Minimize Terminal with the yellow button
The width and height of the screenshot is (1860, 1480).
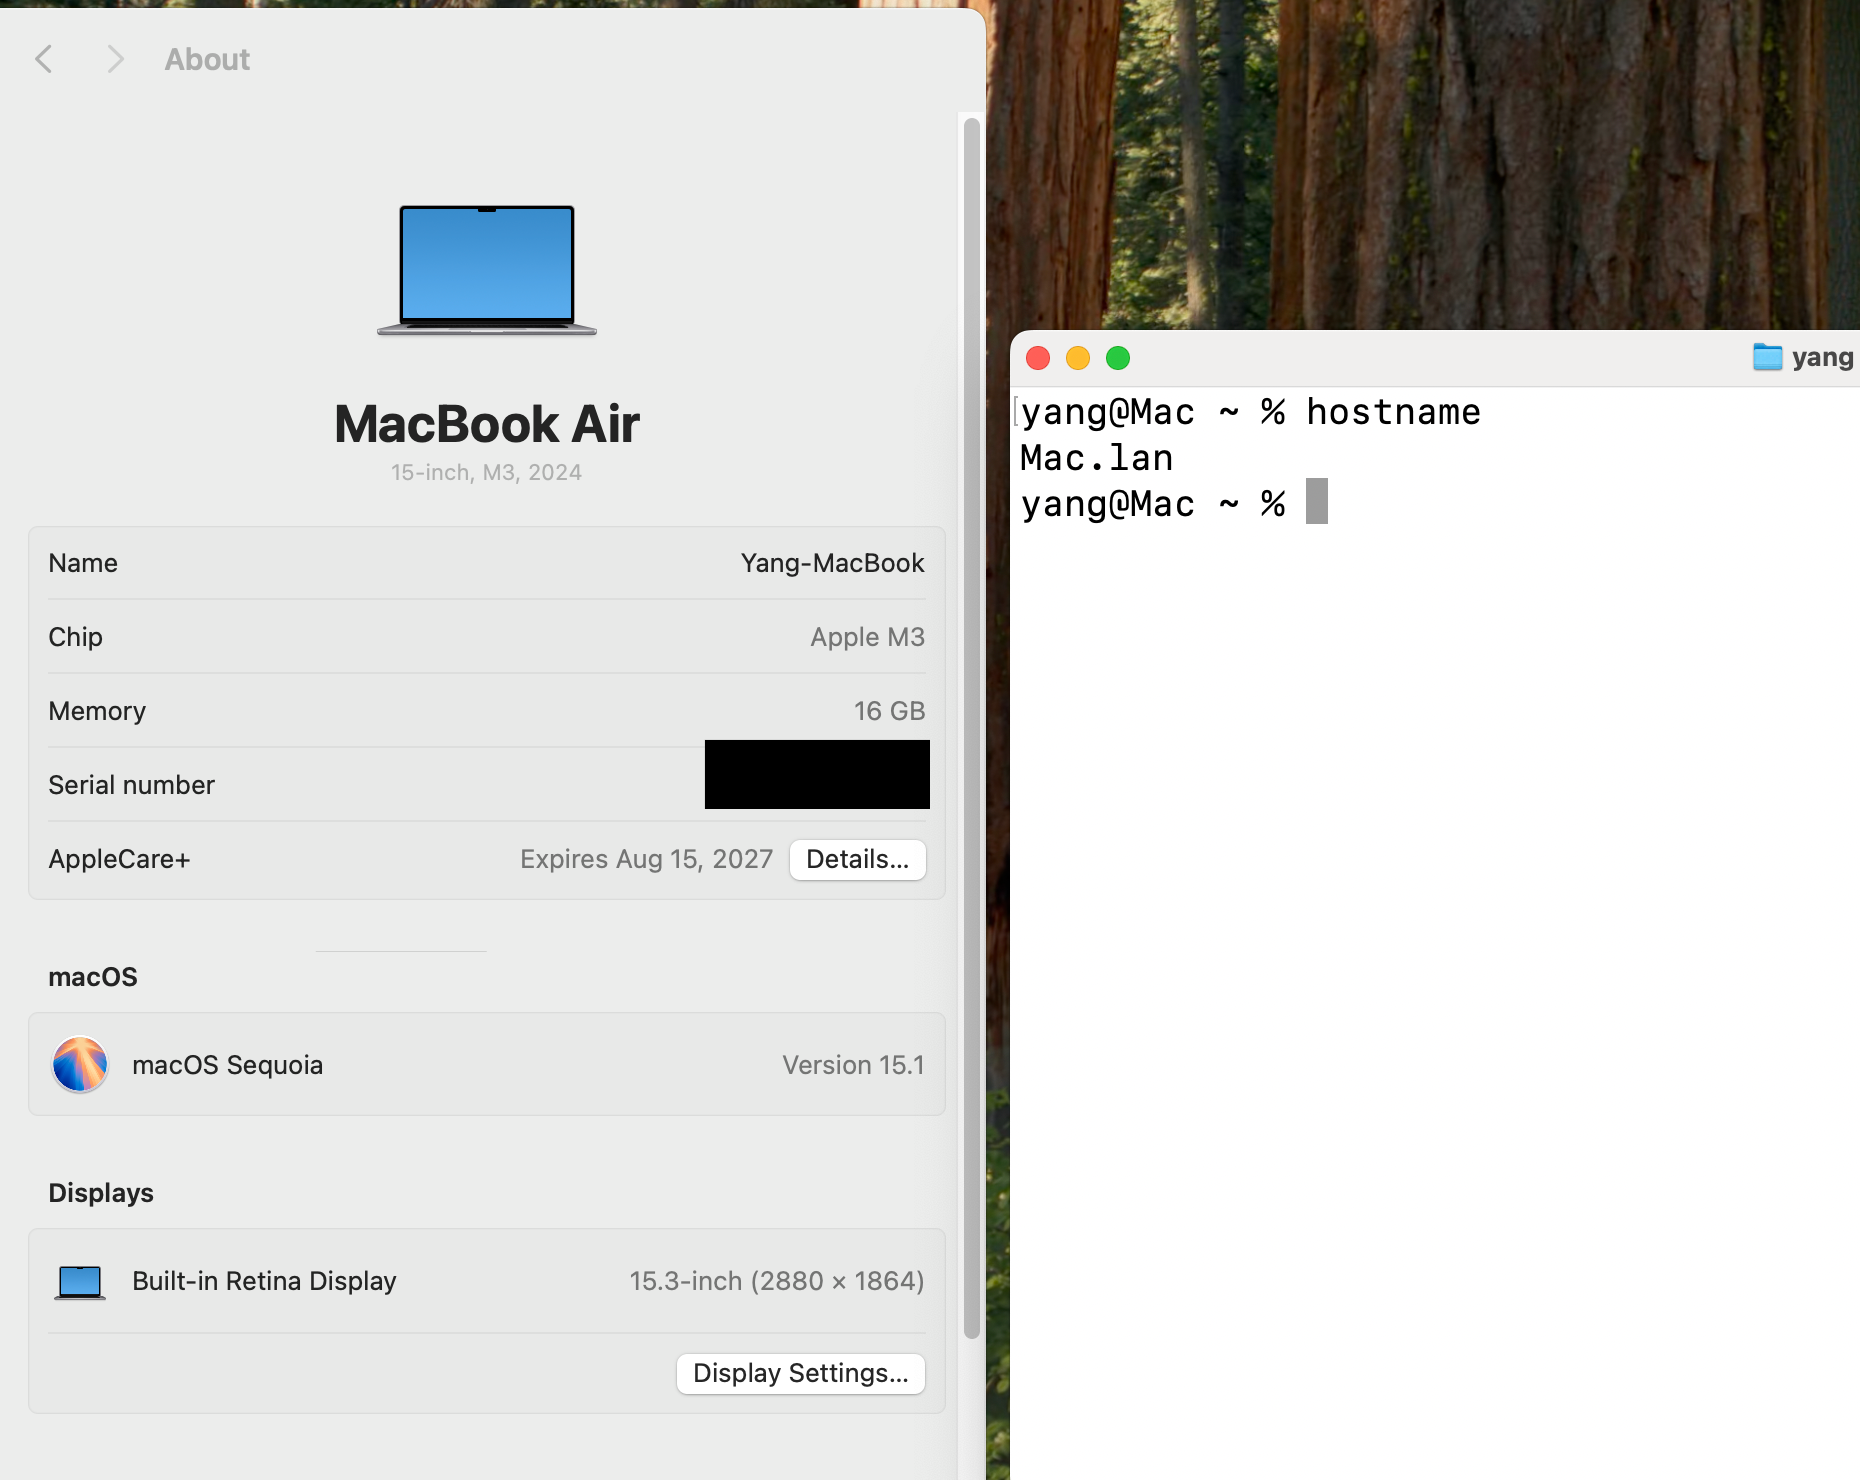tap(1078, 358)
